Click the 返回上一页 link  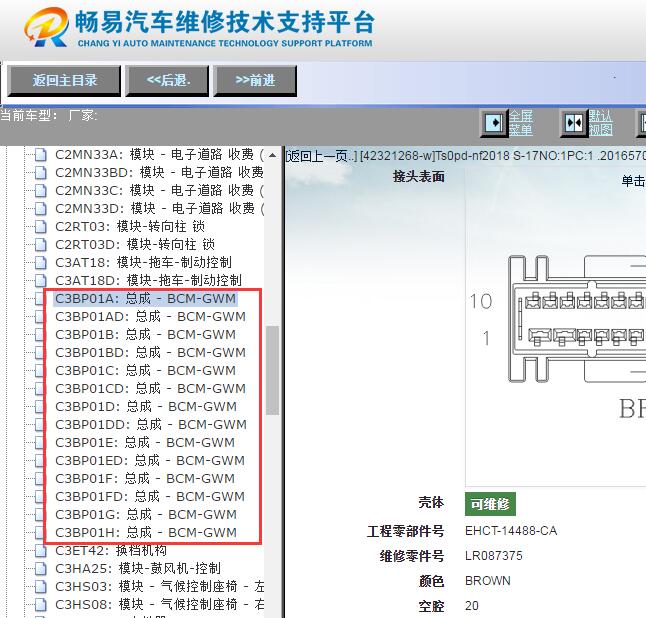pos(322,156)
